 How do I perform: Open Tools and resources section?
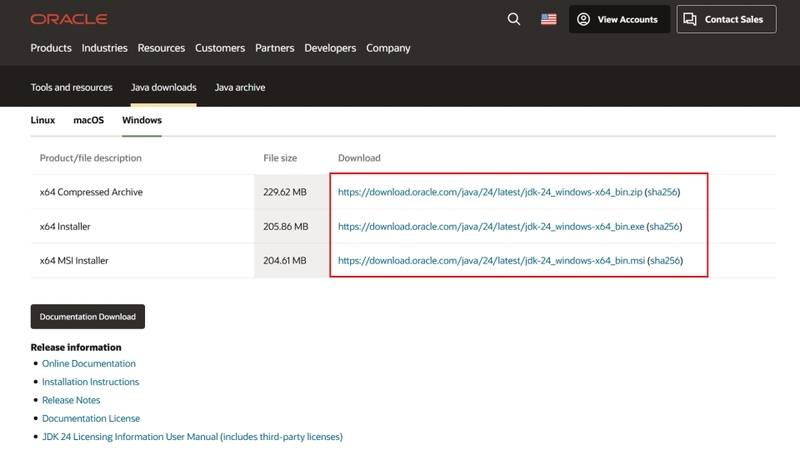click(x=72, y=87)
